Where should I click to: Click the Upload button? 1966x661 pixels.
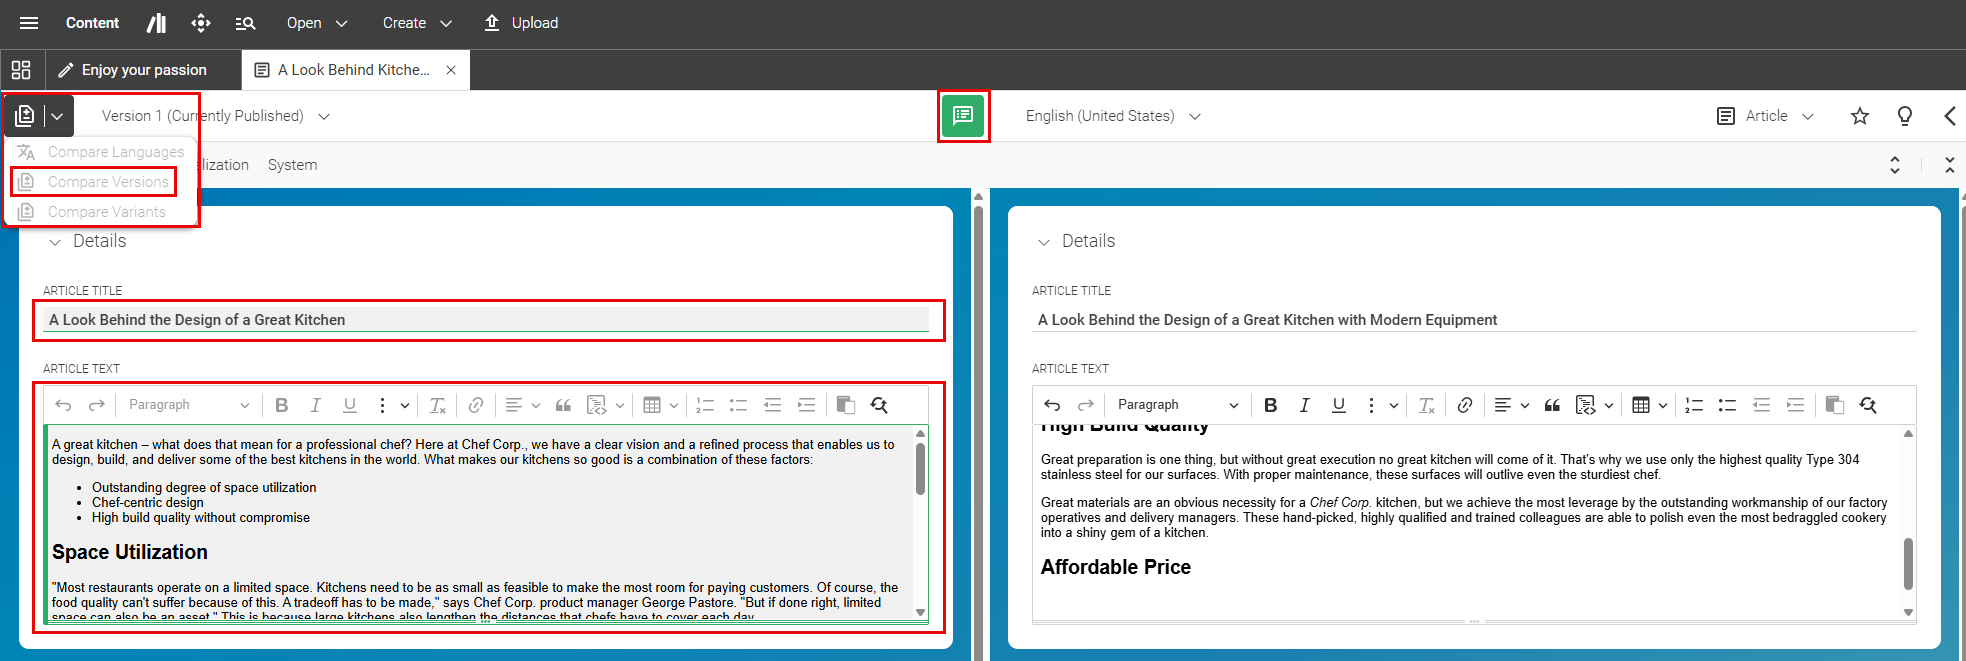tap(521, 23)
